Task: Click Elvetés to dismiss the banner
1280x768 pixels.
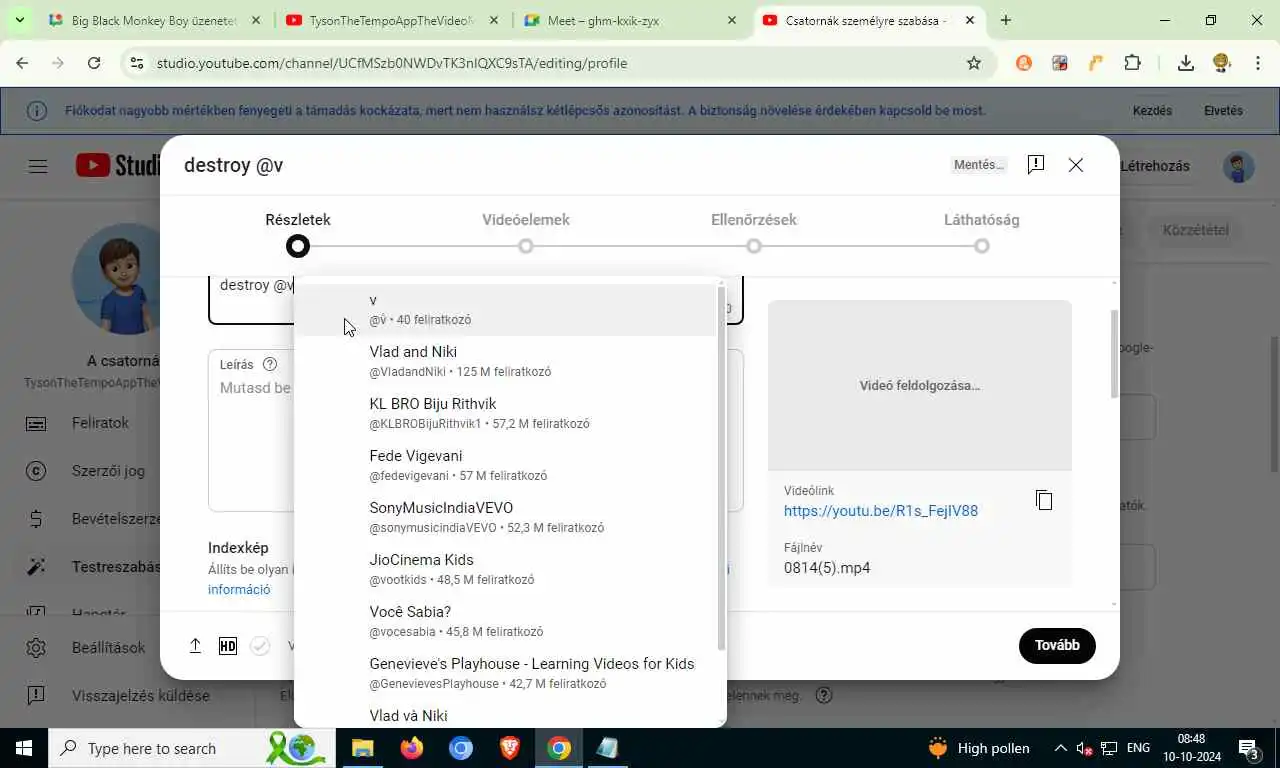Action: (1223, 111)
